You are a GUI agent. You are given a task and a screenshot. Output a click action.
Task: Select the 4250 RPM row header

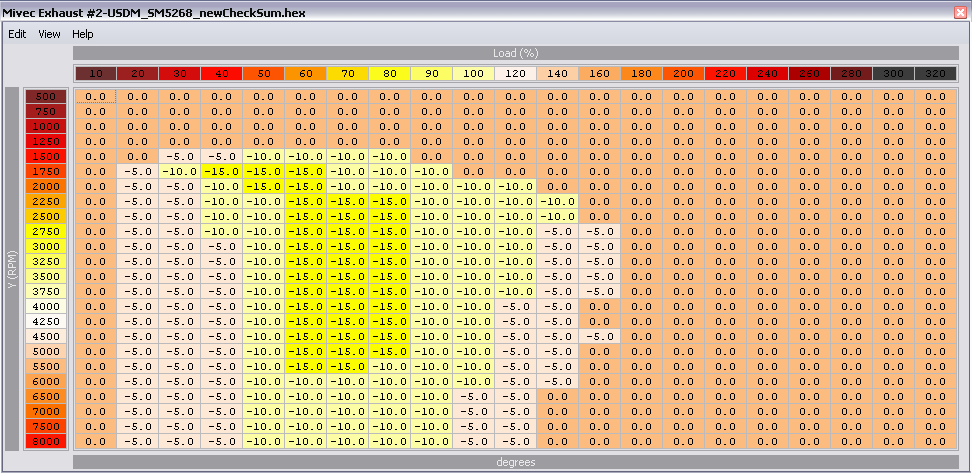45,321
